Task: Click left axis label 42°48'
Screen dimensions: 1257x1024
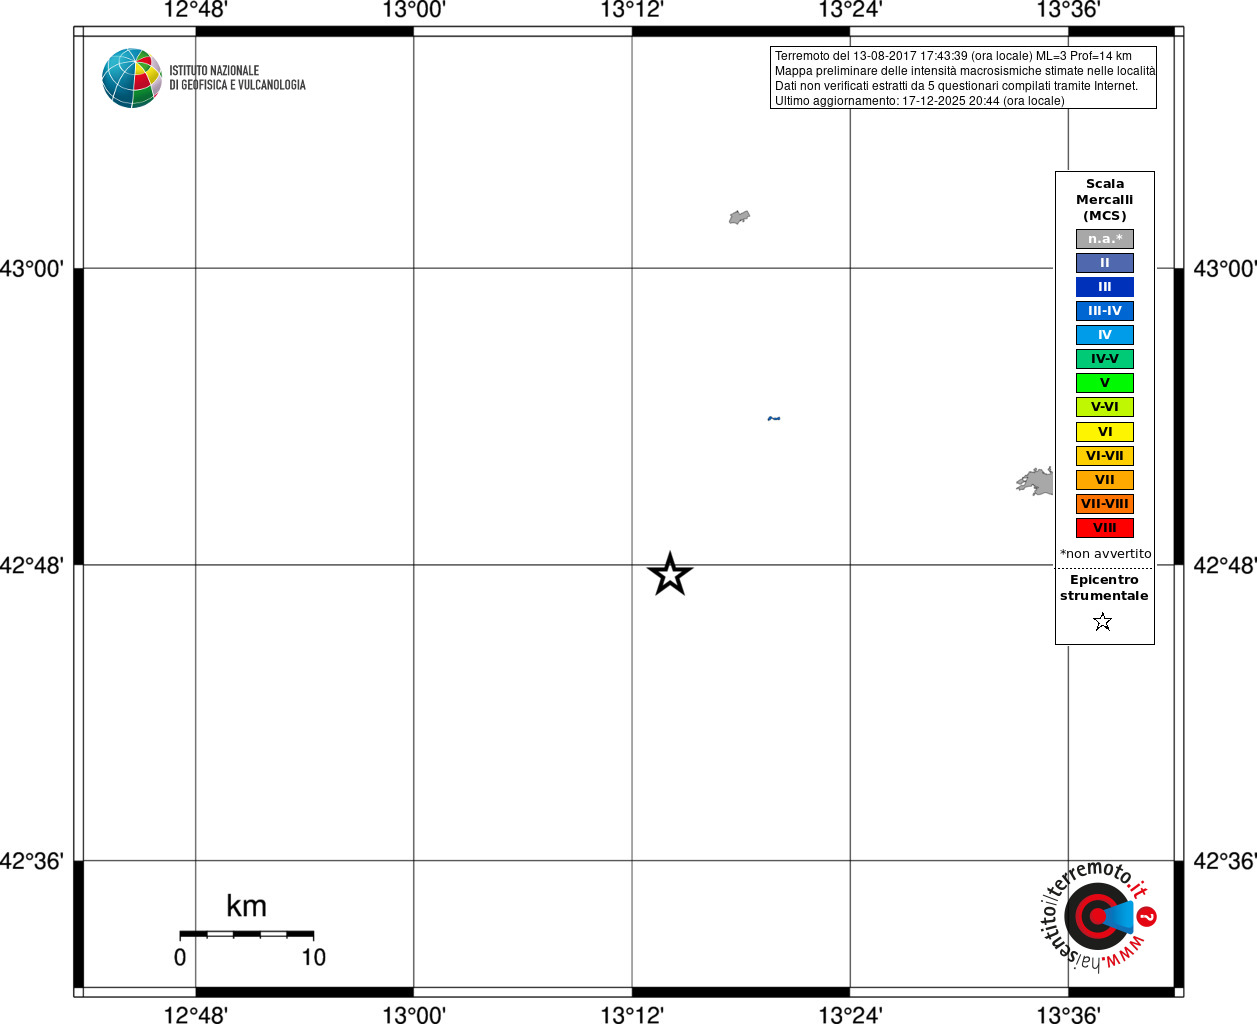Action: [x=32, y=566]
